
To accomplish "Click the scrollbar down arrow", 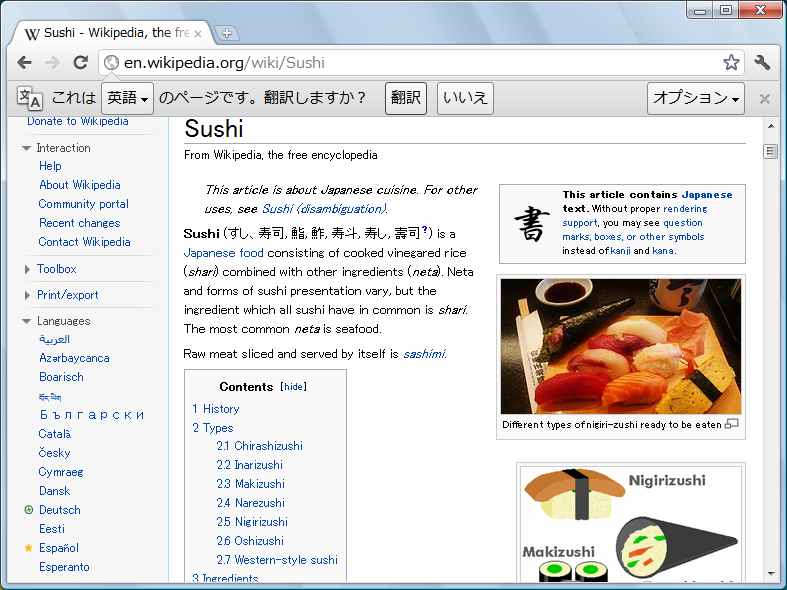I will (x=770, y=573).
